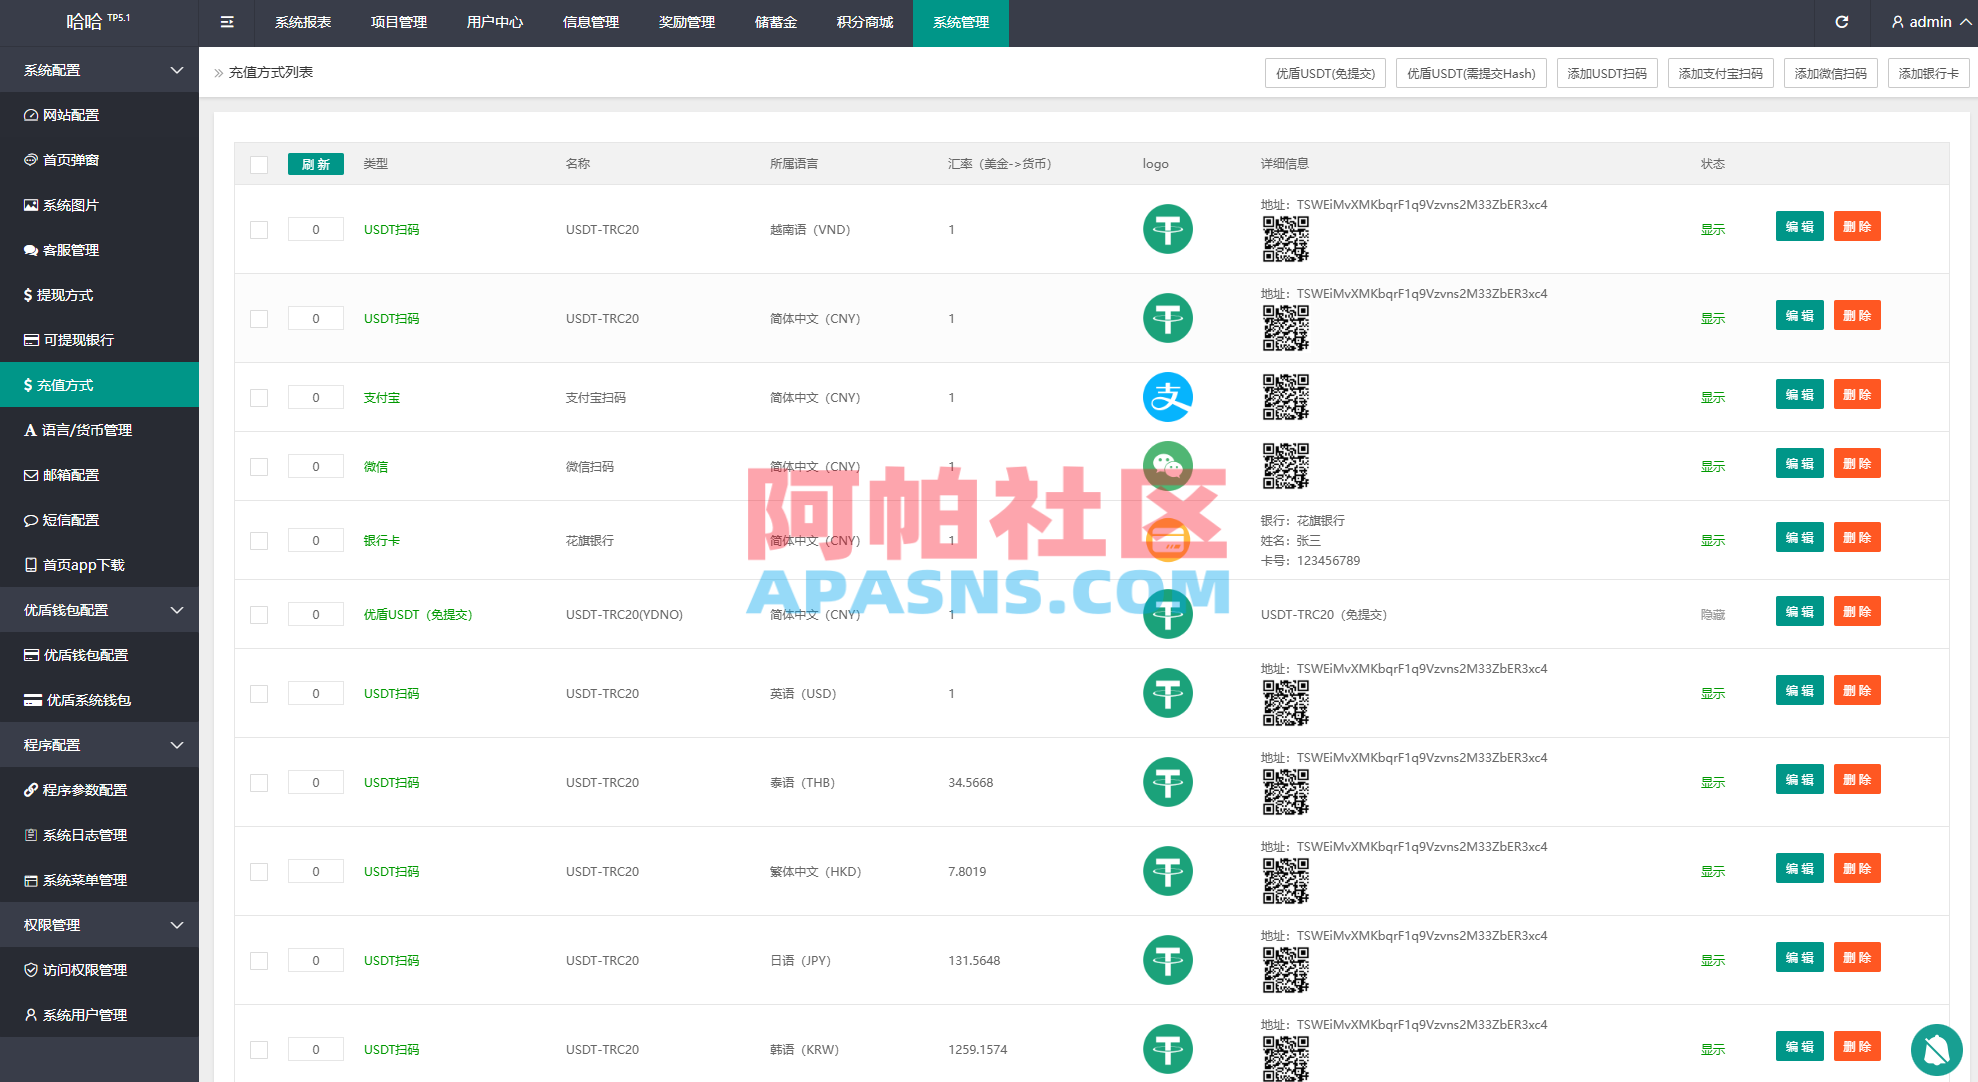Expand the 程序配置 sidebar section
The width and height of the screenshot is (1978, 1082).
click(99, 744)
